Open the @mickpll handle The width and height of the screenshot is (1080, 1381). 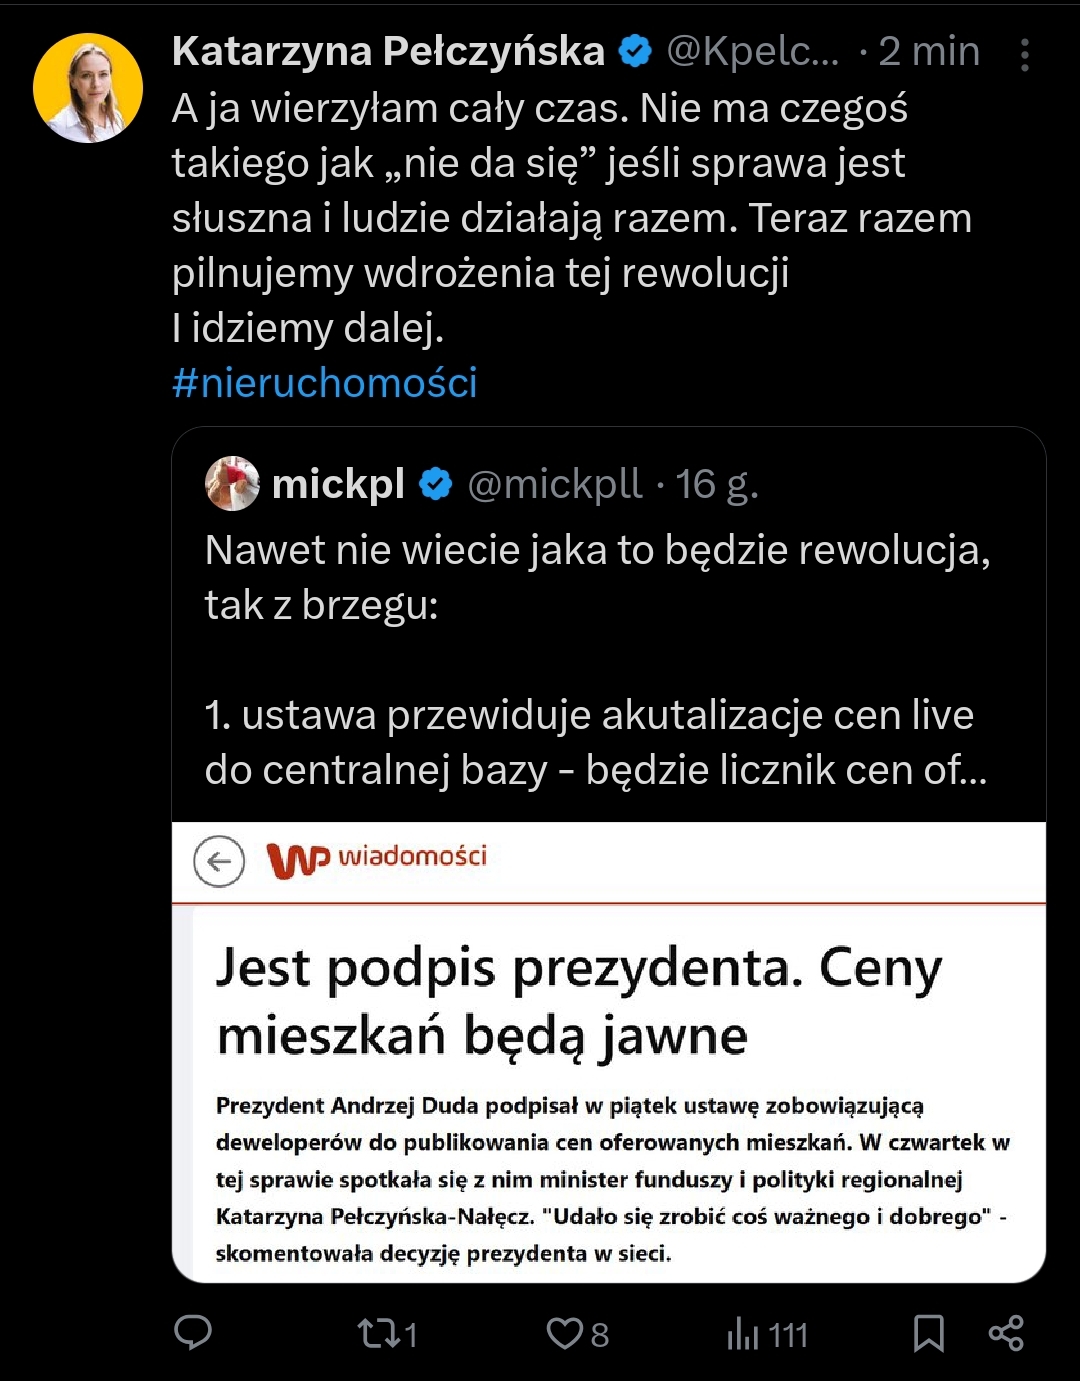pos(555,484)
